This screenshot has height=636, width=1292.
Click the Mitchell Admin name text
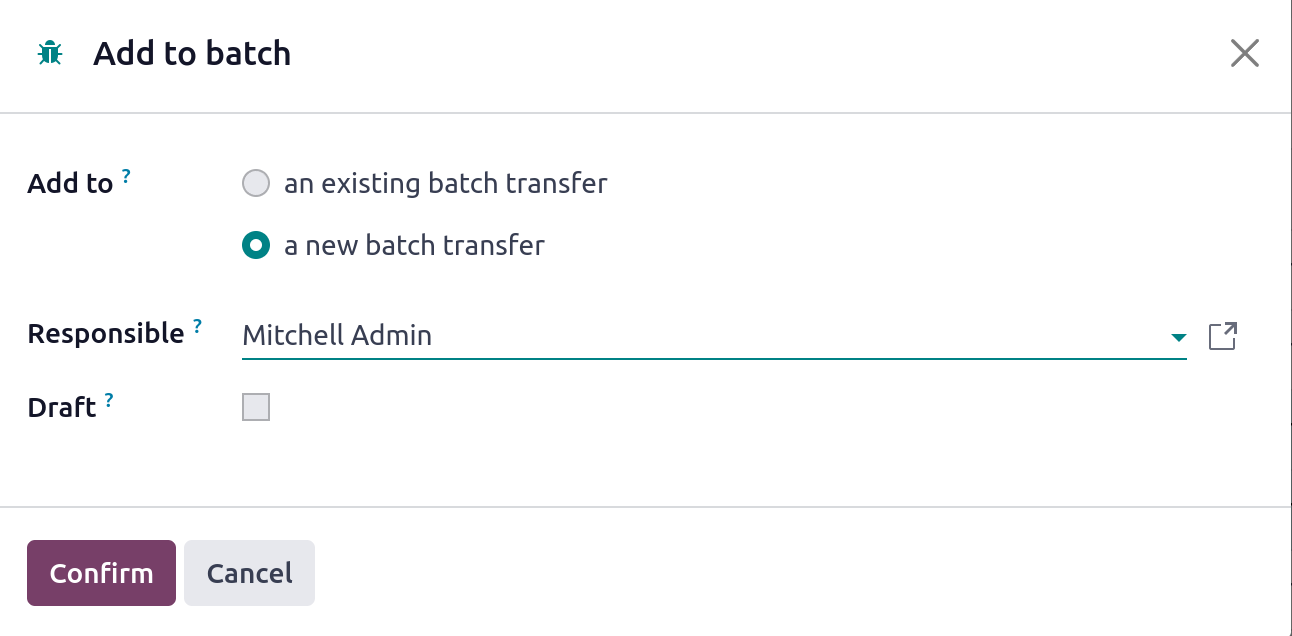pos(337,336)
